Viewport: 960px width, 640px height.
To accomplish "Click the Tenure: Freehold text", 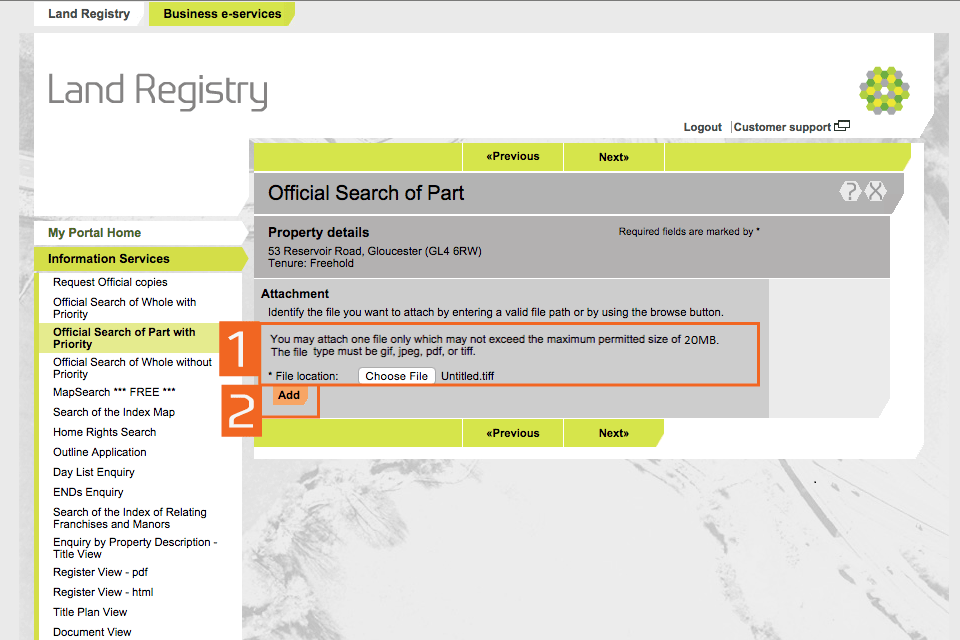I will pyautogui.click(x=311, y=263).
